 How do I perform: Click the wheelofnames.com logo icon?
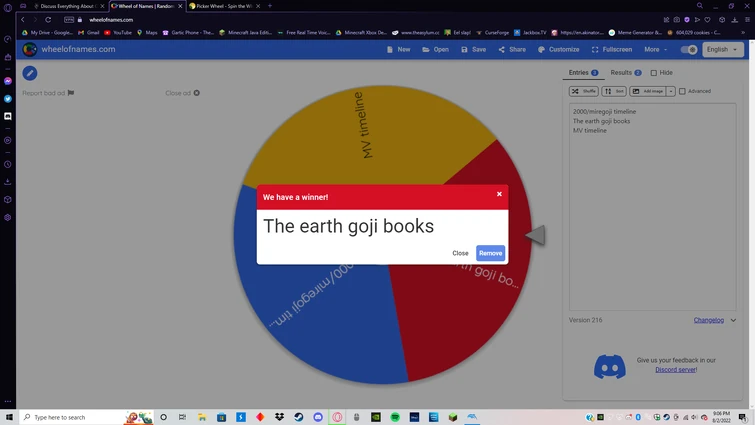(x=29, y=49)
